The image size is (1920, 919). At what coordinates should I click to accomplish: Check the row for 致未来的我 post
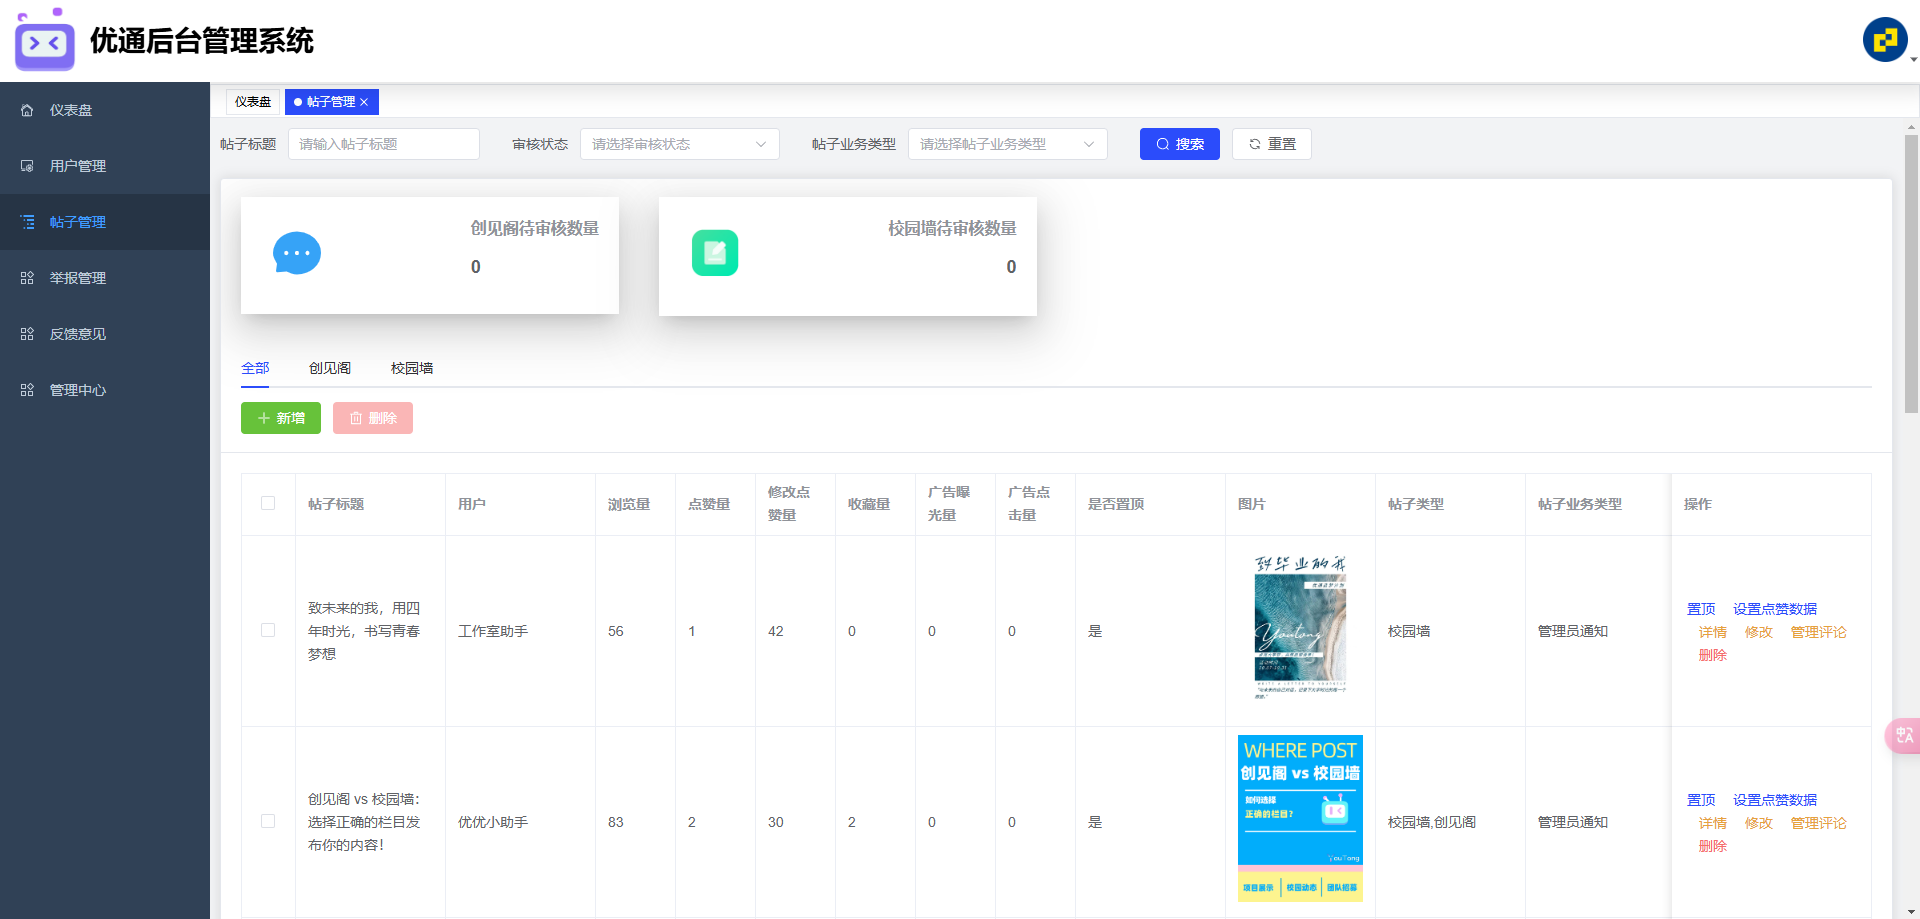pos(268,630)
